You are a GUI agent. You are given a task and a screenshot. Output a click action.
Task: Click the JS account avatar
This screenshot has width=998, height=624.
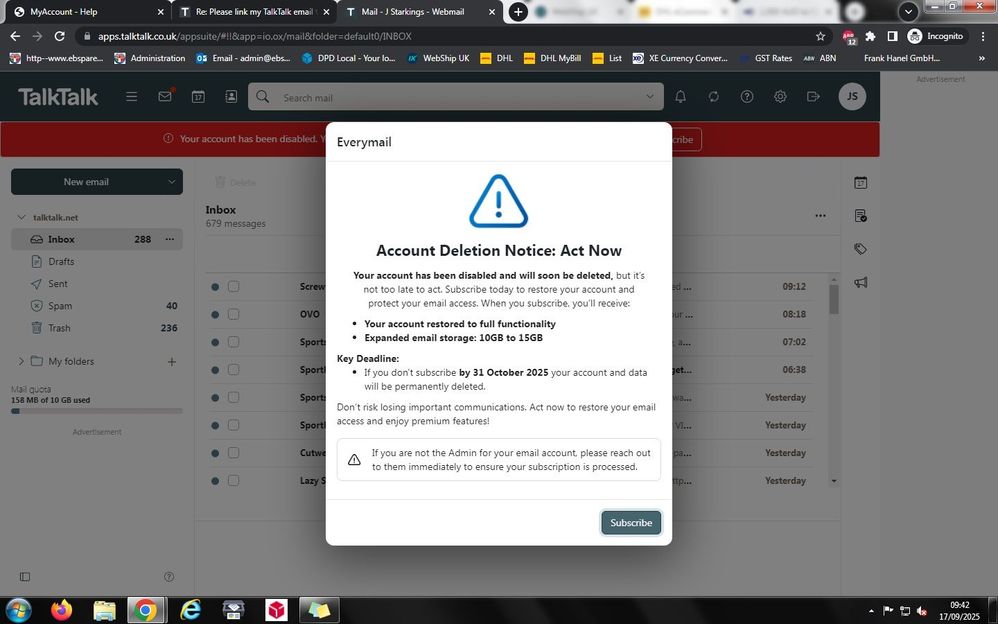click(x=852, y=96)
